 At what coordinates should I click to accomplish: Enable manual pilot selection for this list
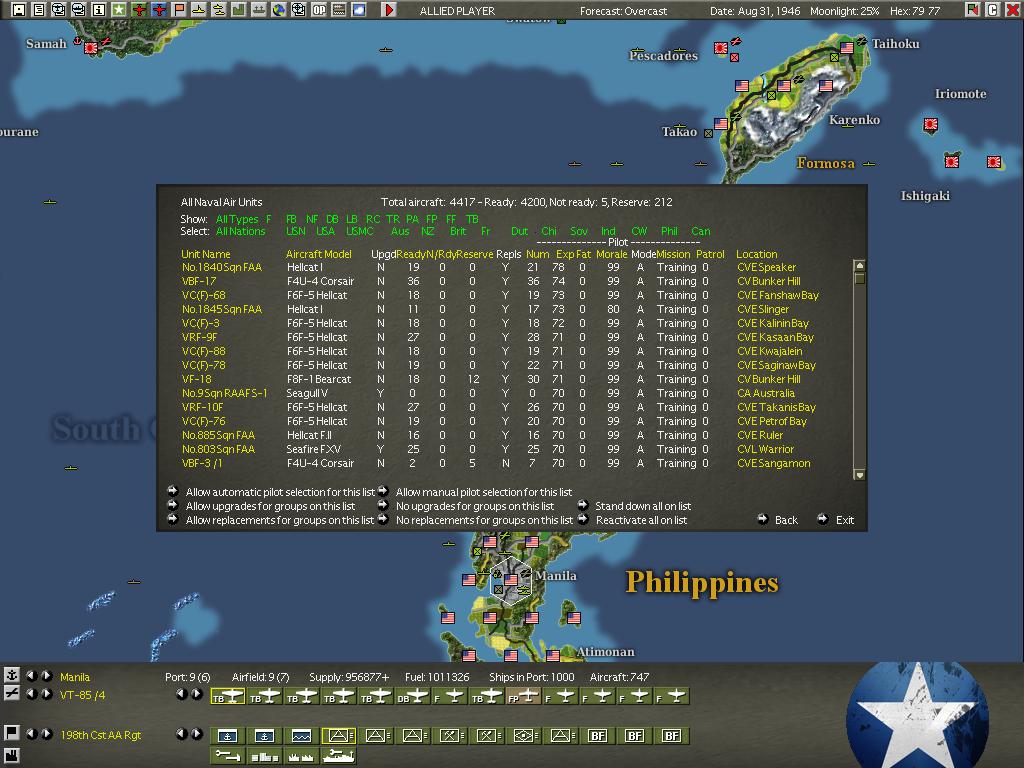click(x=383, y=490)
